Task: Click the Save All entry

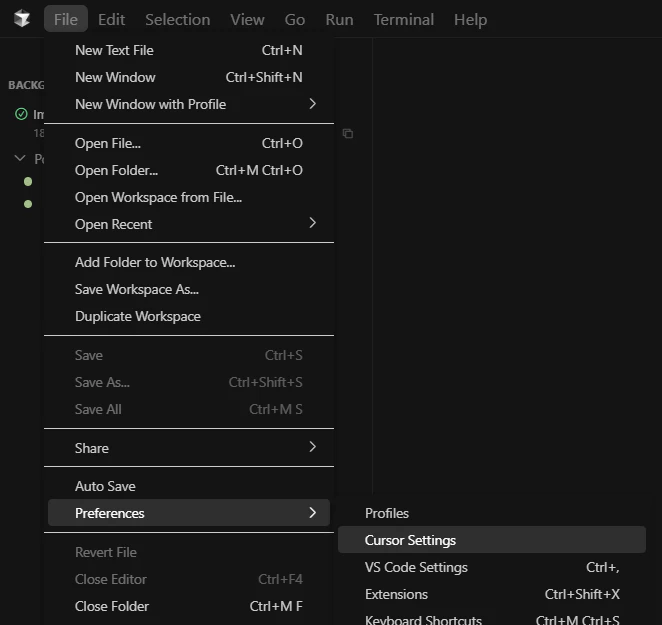Action: coord(189,409)
